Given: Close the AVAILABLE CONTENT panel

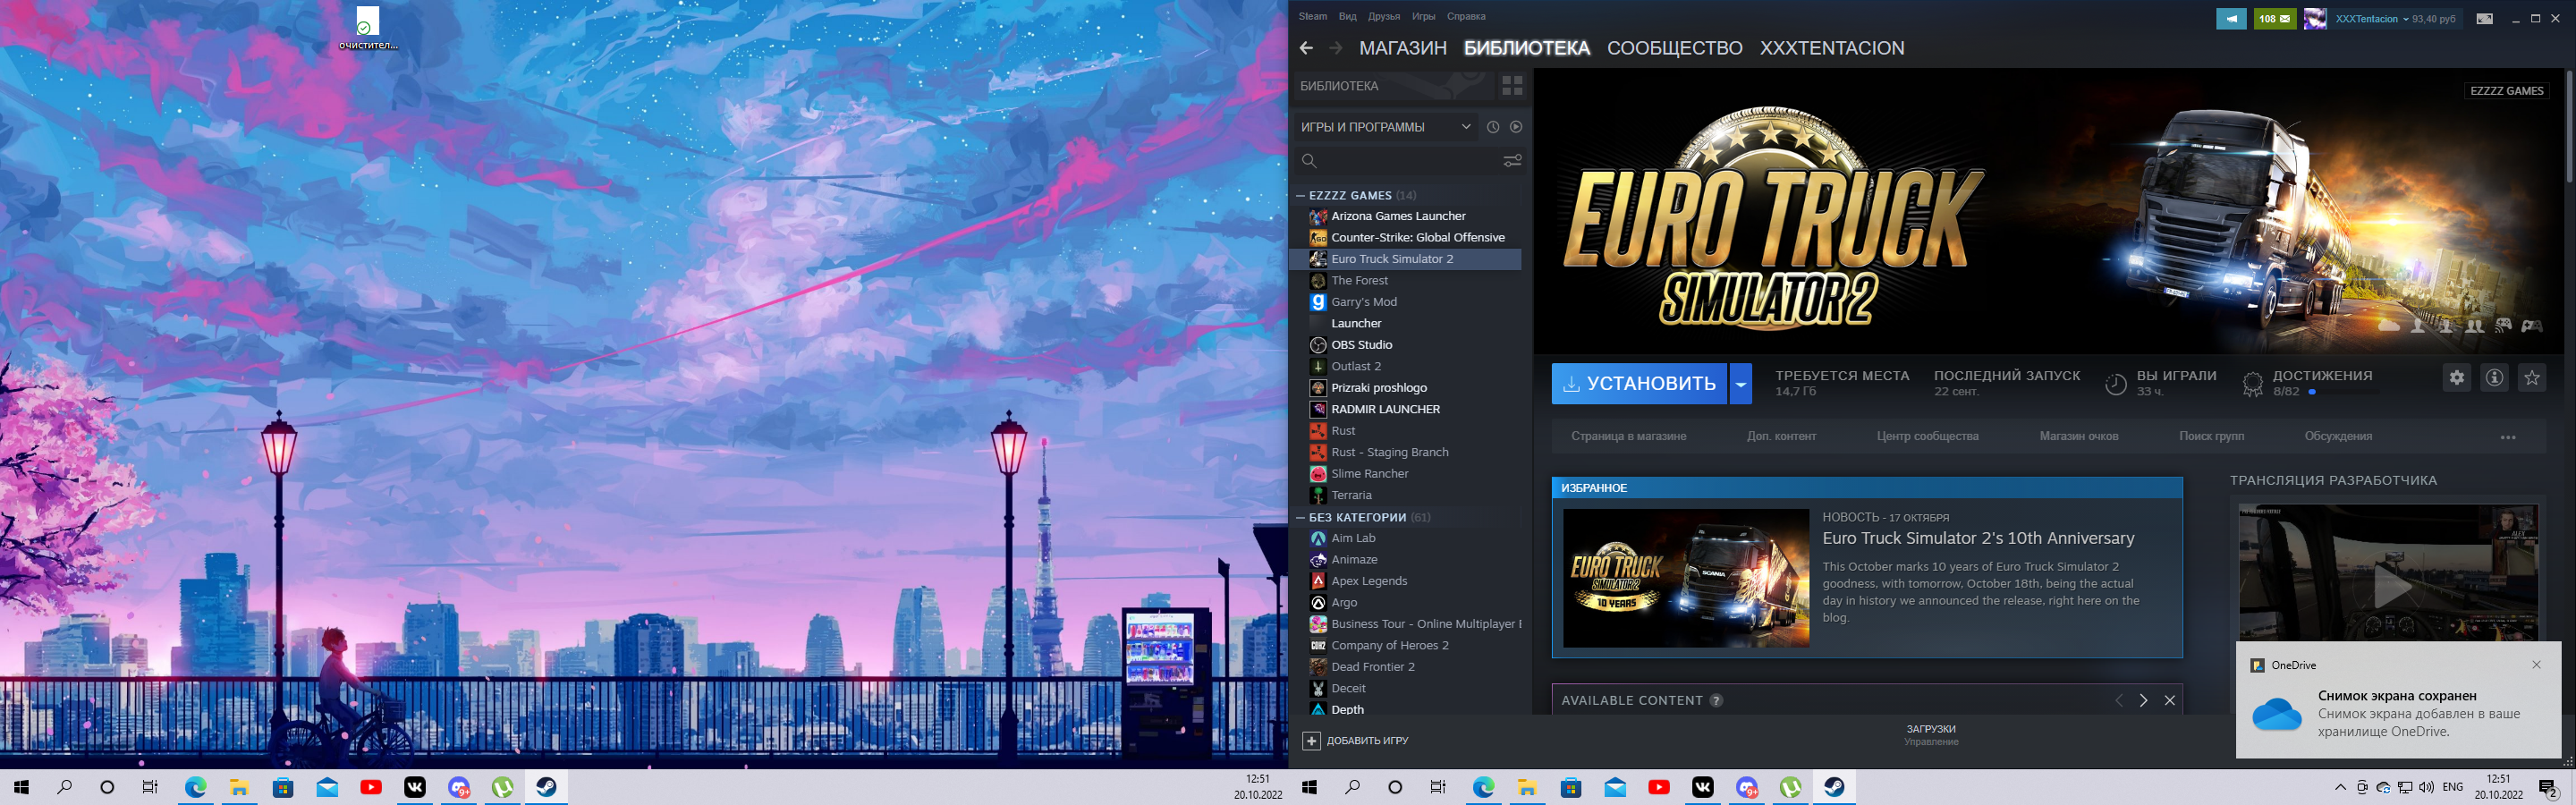Looking at the screenshot, I should [2170, 700].
